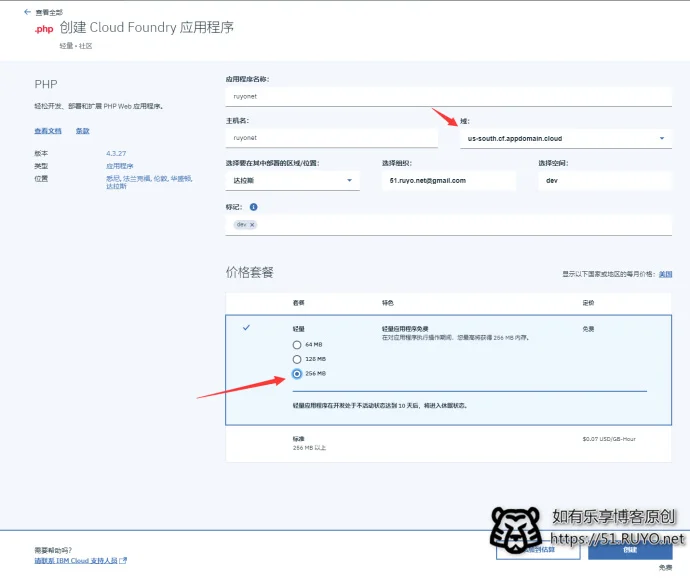Open the 查看文档 documentation link
Screen dimensions: 690x578
pos(48,131)
